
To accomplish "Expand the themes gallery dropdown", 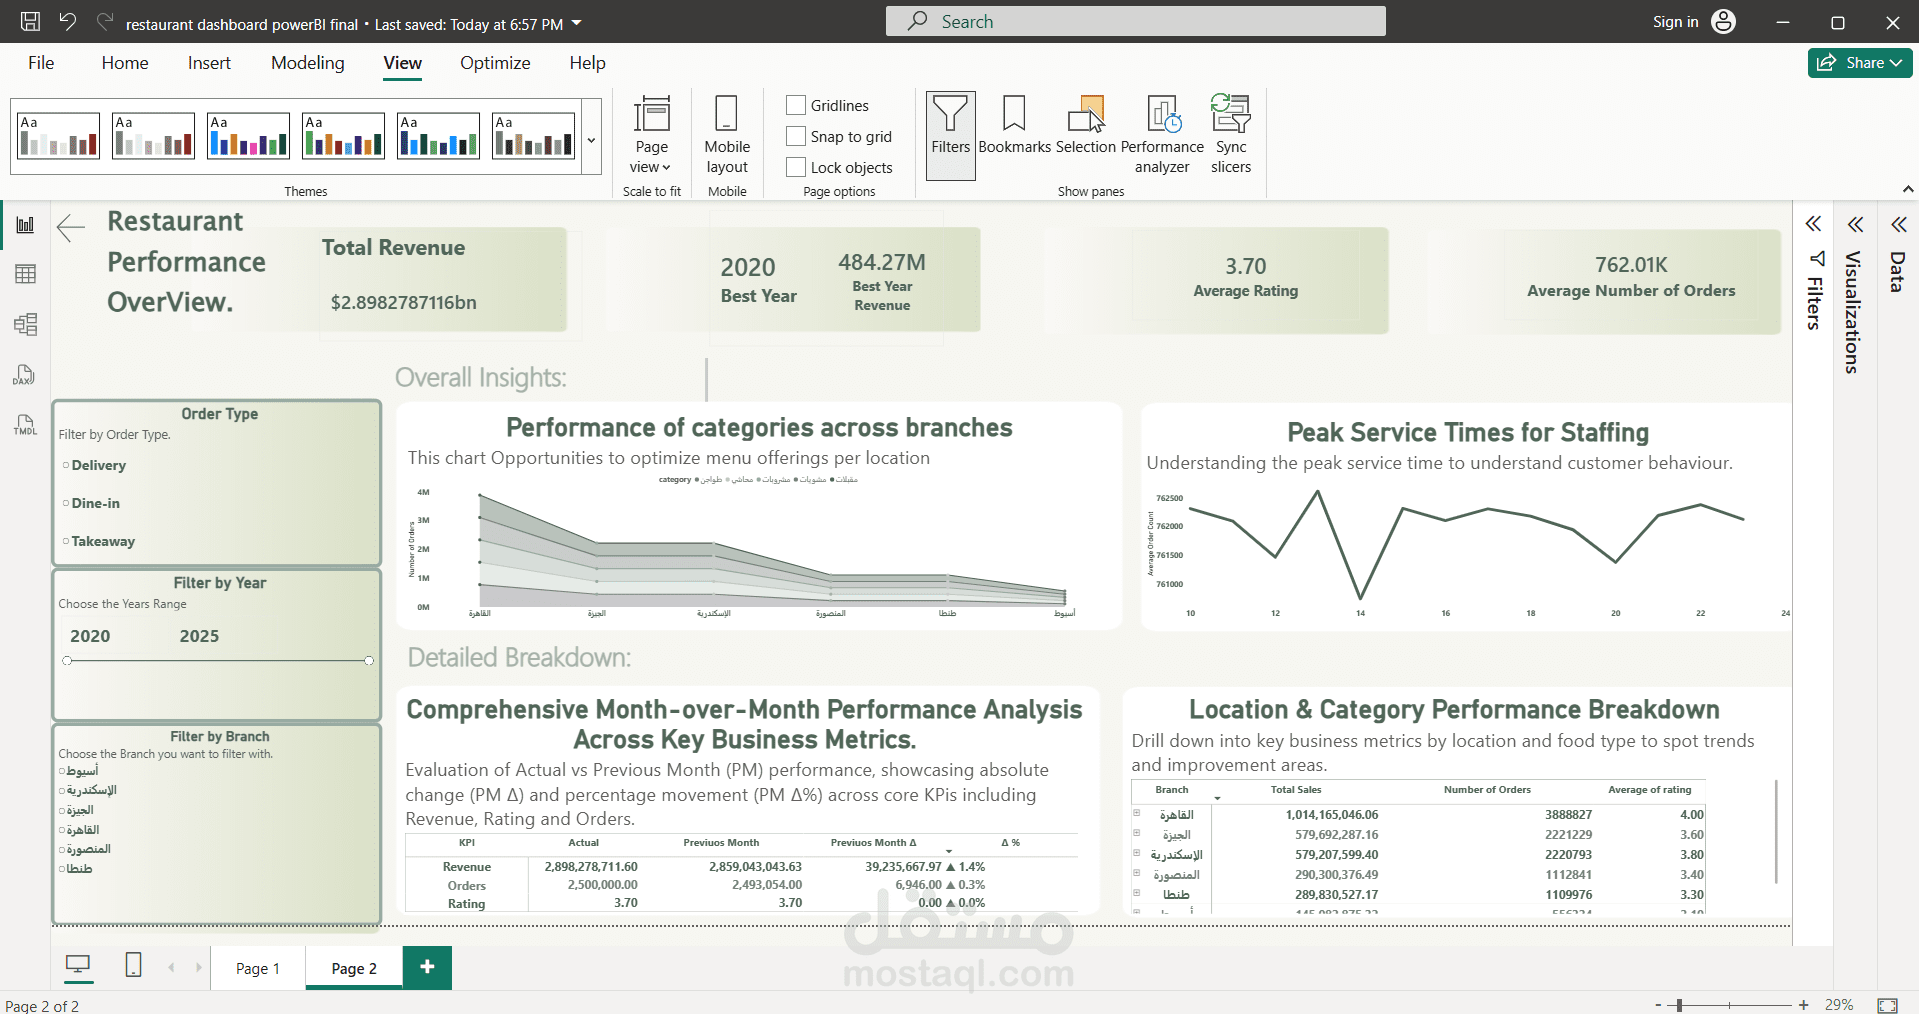I will [x=591, y=141].
